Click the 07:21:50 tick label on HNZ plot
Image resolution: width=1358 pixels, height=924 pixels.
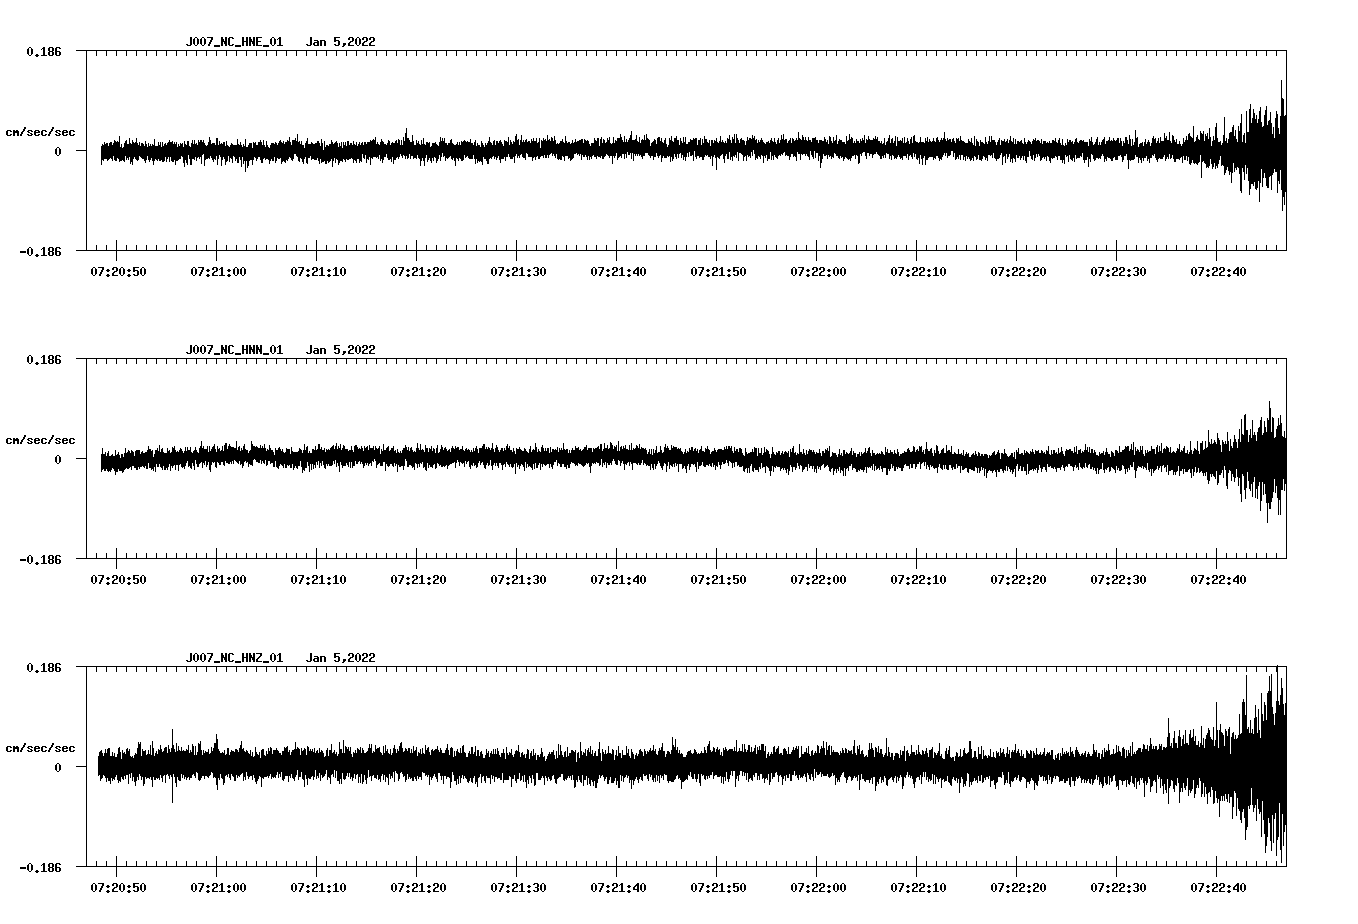point(718,887)
